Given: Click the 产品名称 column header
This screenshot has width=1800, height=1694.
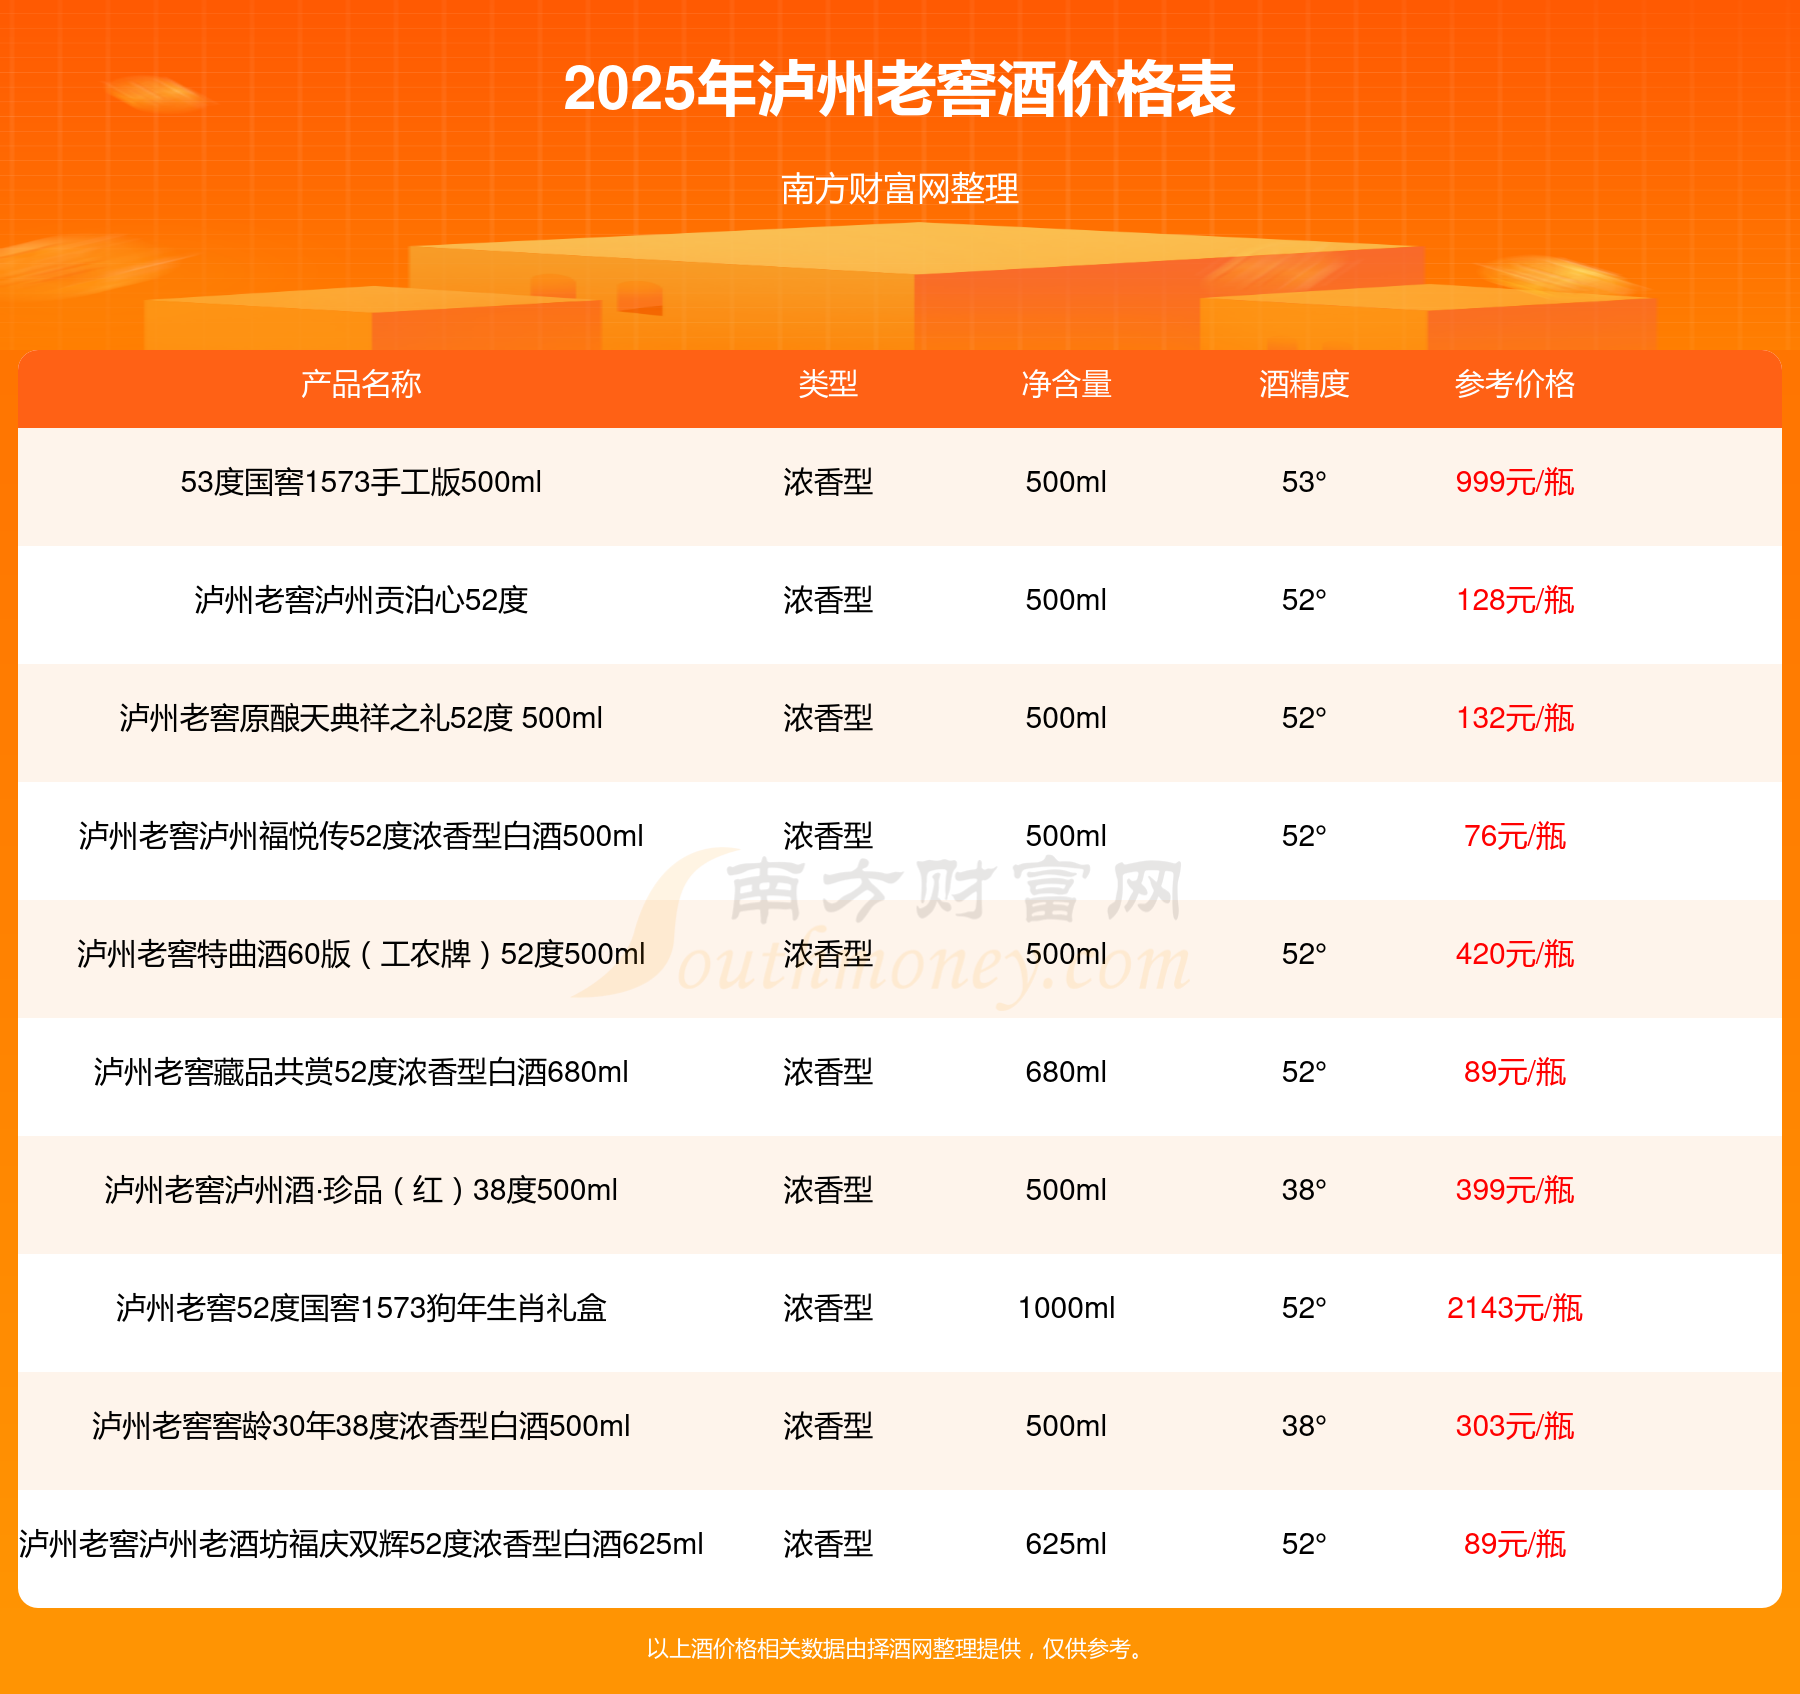Looking at the screenshot, I should [361, 384].
